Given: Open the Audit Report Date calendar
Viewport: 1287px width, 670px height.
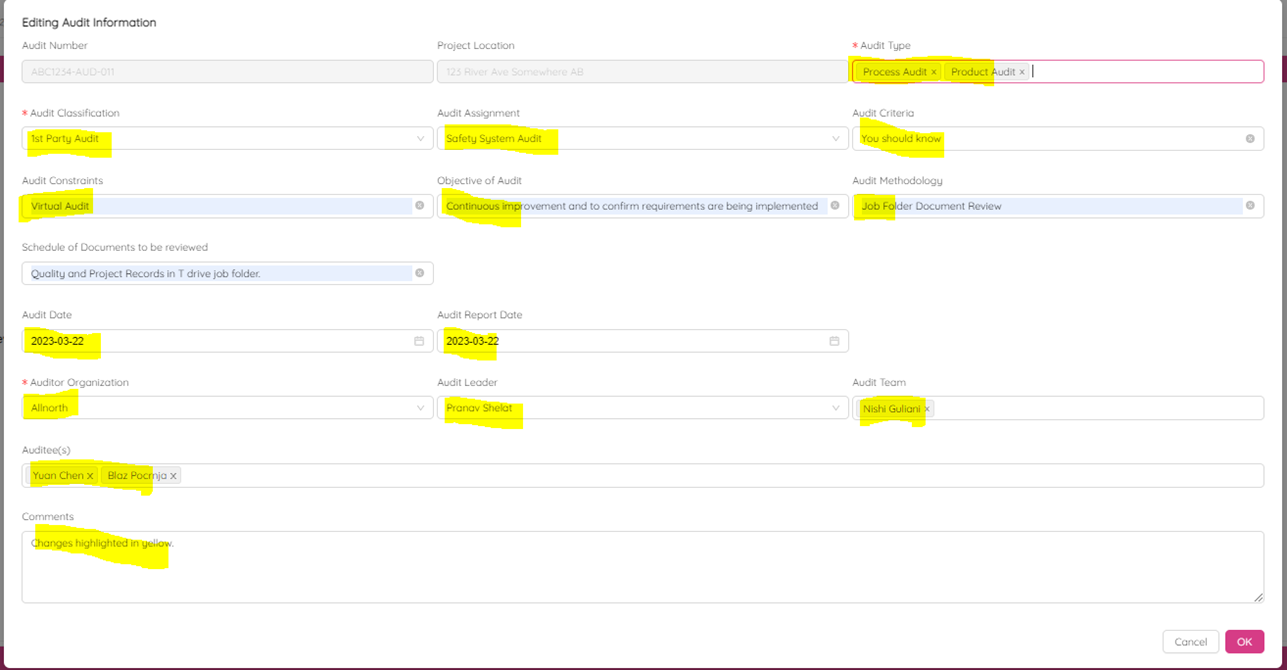Looking at the screenshot, I should pyautogui.click(x=834, y=341).
